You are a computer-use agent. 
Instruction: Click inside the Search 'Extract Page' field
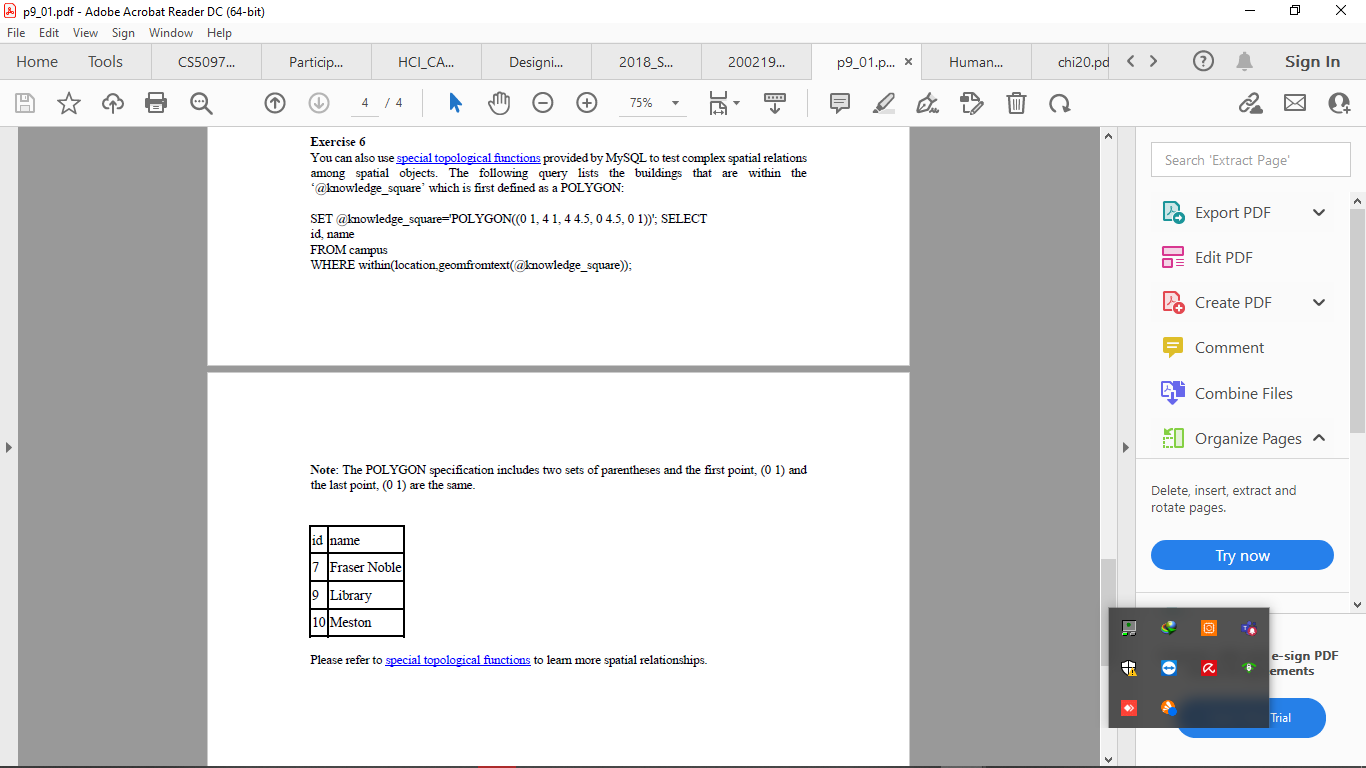point(1250,159)
